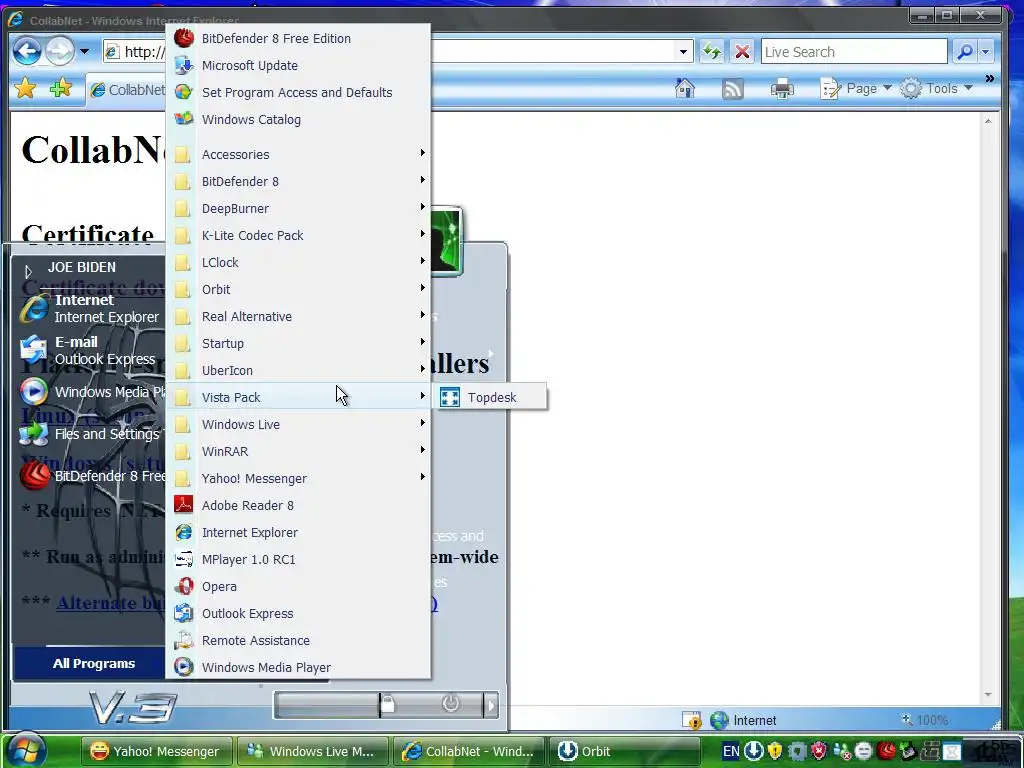1024x768 pixels.
Task: Open pinned E-mail Outlook Express item
Action: point(89,351)
